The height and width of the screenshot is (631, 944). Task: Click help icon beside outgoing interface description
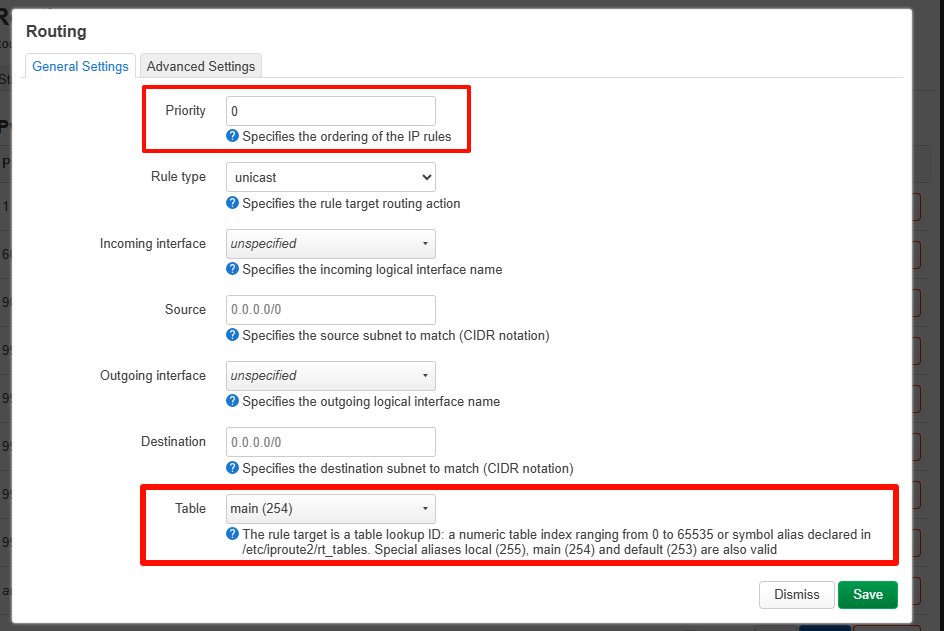[233, 401]
